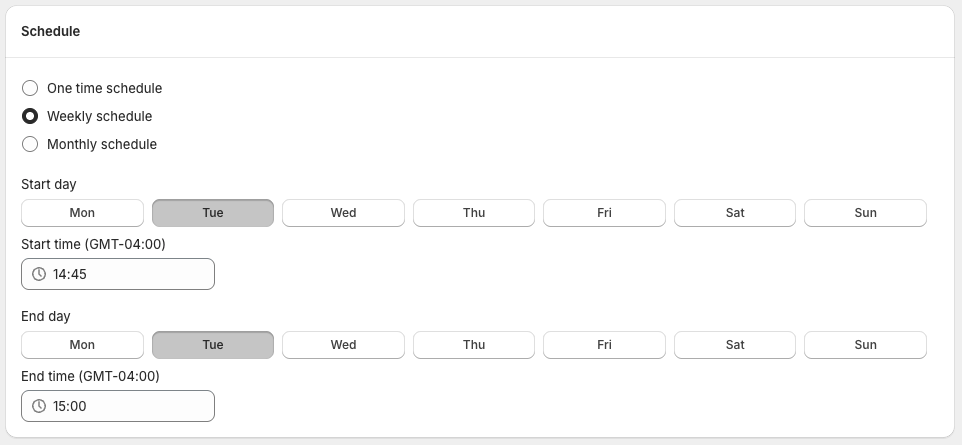Choose Thu as start day
This screenshot has width=962, height=445.
[x=474, y=213]
